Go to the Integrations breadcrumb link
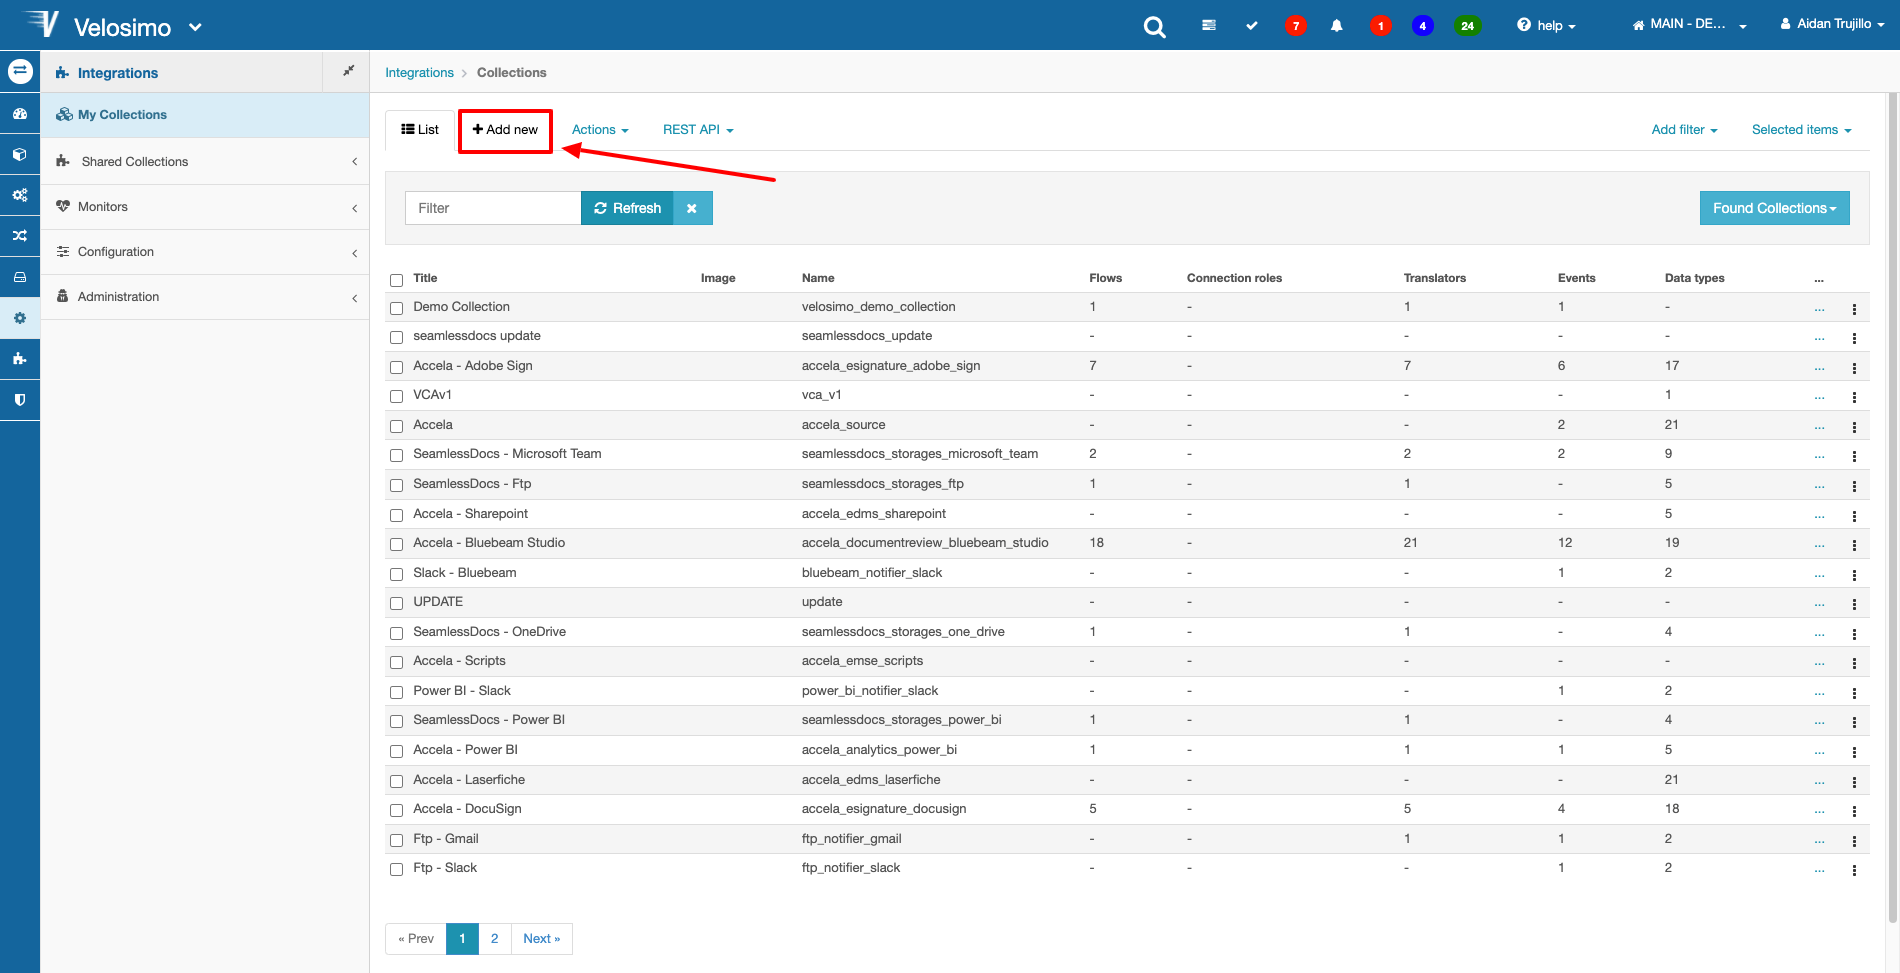Image resolution: width=1900 pixels, height=973 pixels. click(x=419, y=73)
